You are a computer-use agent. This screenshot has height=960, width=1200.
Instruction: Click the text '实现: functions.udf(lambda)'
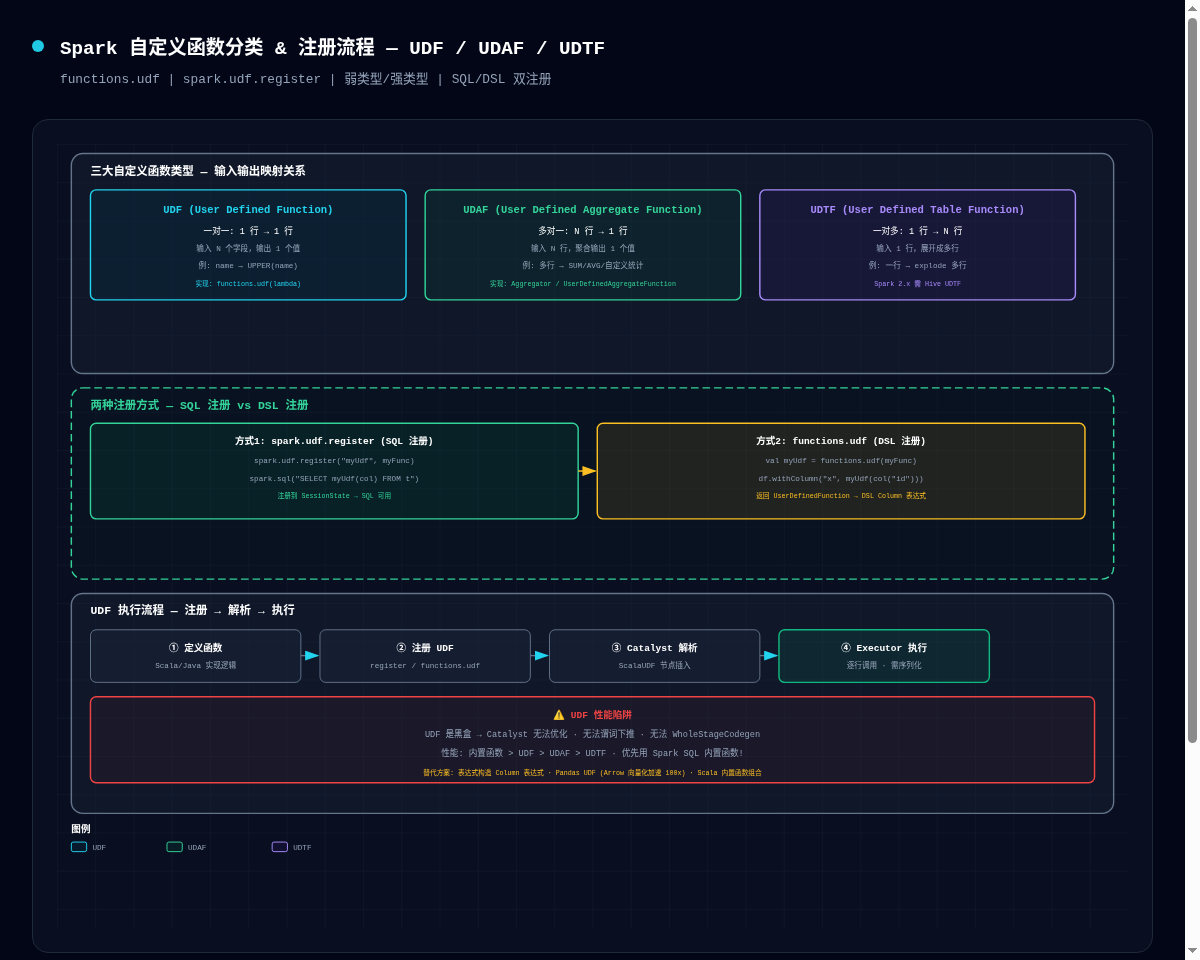click(248, 284)
